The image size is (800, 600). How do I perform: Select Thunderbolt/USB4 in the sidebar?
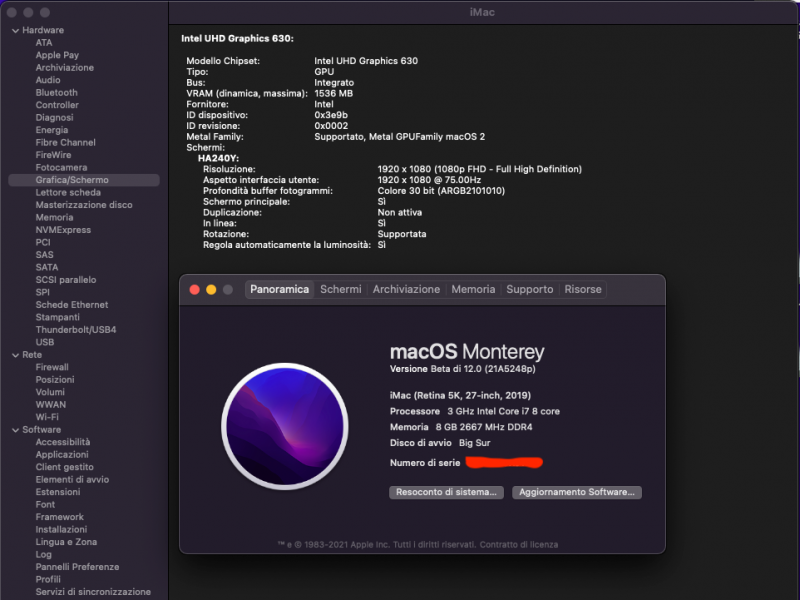pyautogui.click(x=76, y=330)
